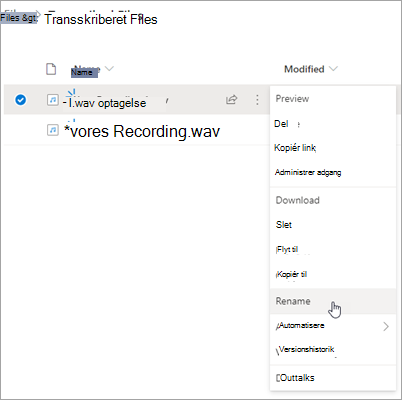The image size is (402, 400).
Task: Uncheck the blue selected file checkmark
Action: (21, 100)
